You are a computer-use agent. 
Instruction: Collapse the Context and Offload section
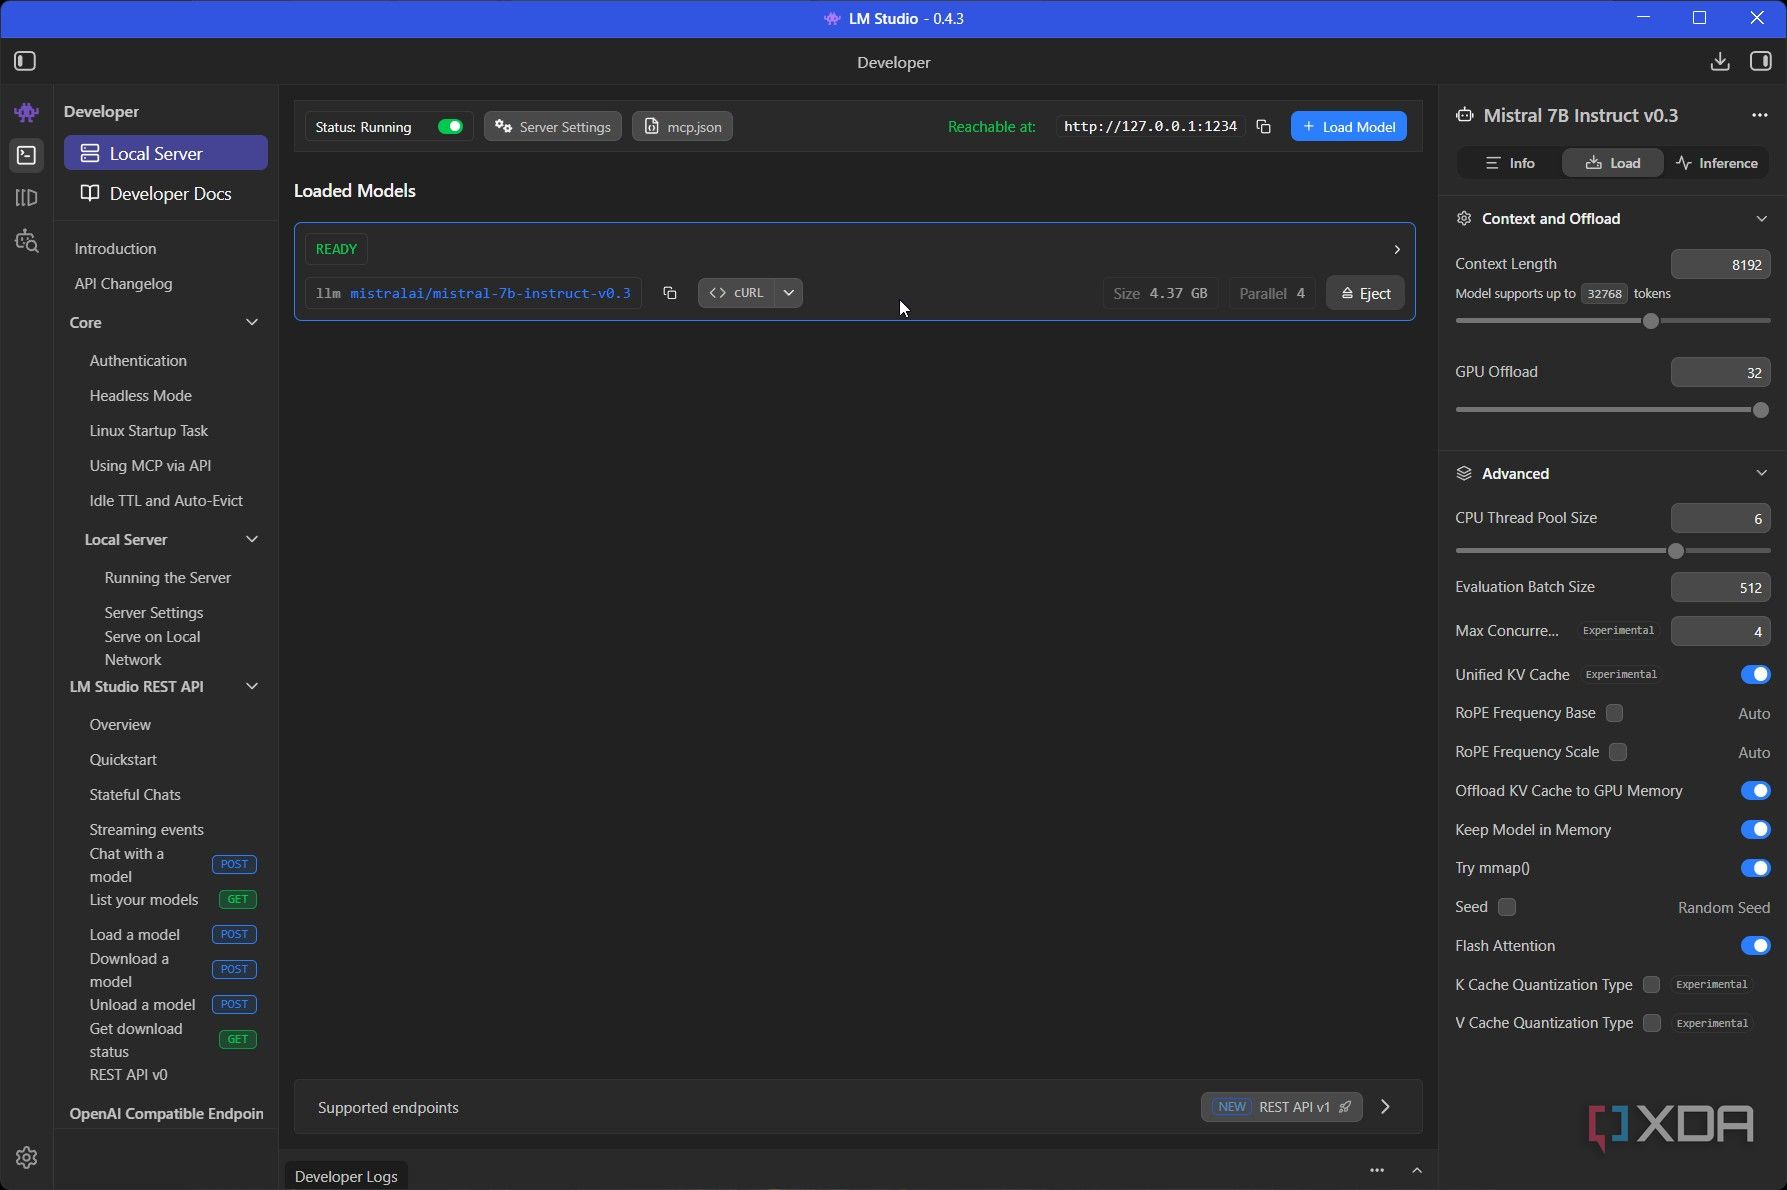[x=1761, y=219]
